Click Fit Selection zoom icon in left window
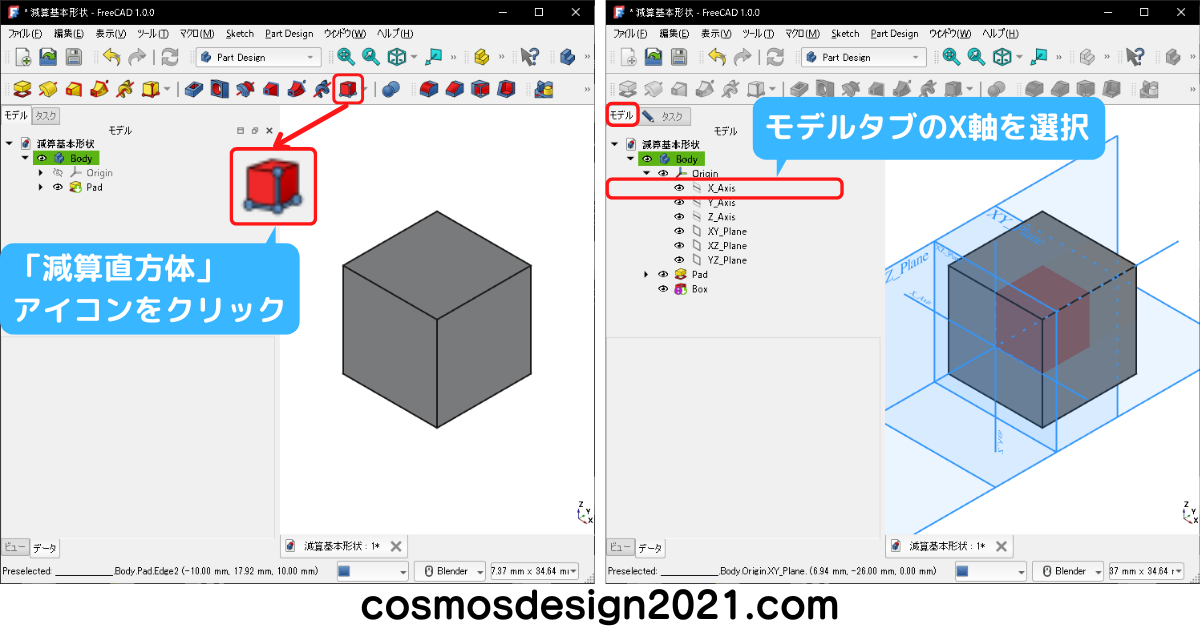Screen dimensions: 1200x630 371,57
